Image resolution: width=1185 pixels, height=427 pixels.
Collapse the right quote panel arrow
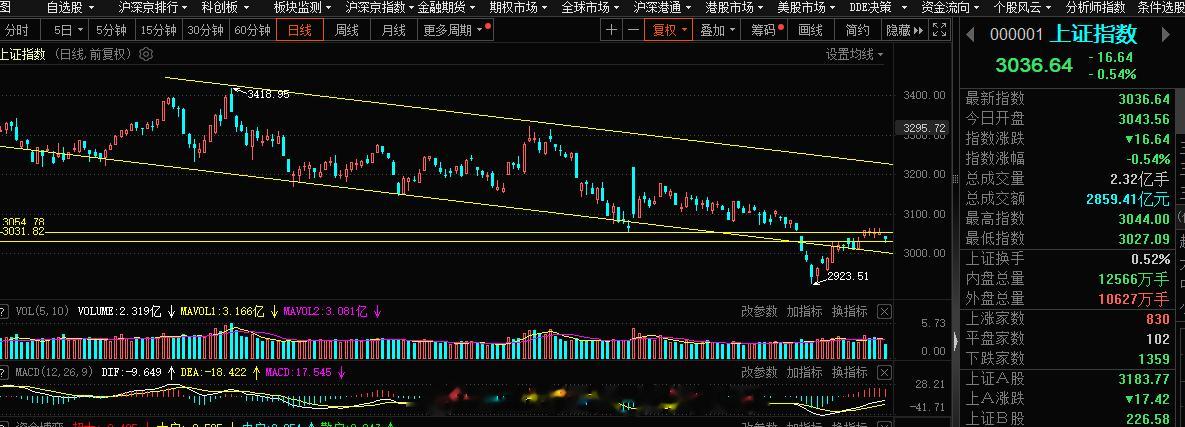[x=955, y=342]
